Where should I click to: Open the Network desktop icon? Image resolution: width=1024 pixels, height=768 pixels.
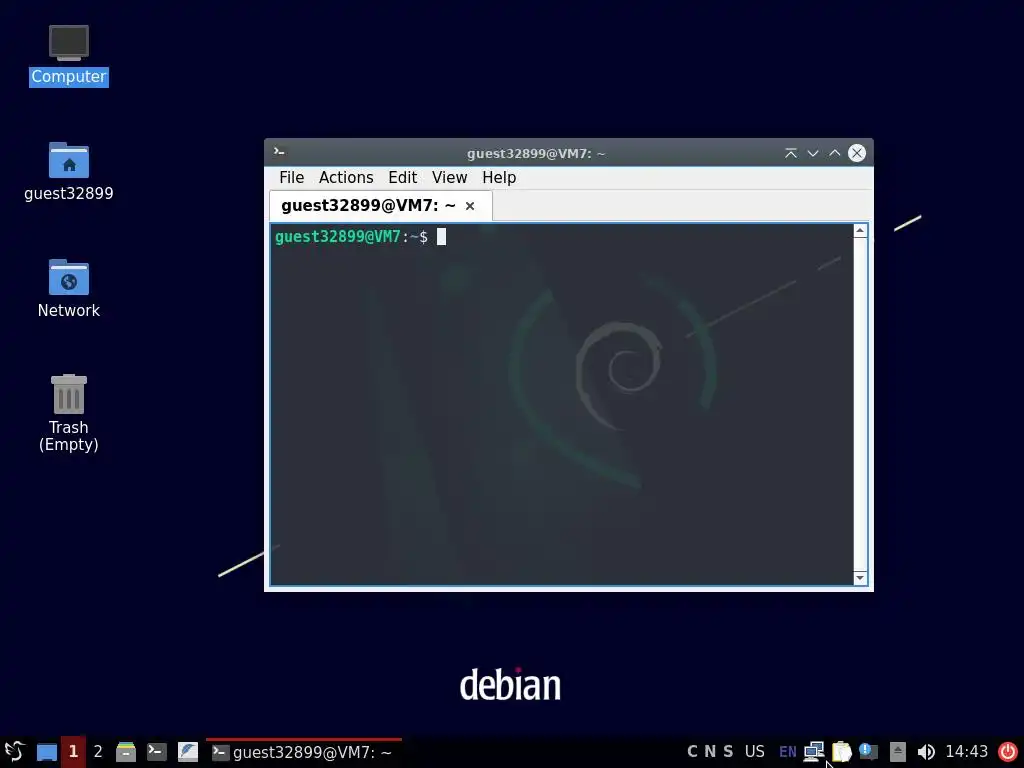[69, 289]
